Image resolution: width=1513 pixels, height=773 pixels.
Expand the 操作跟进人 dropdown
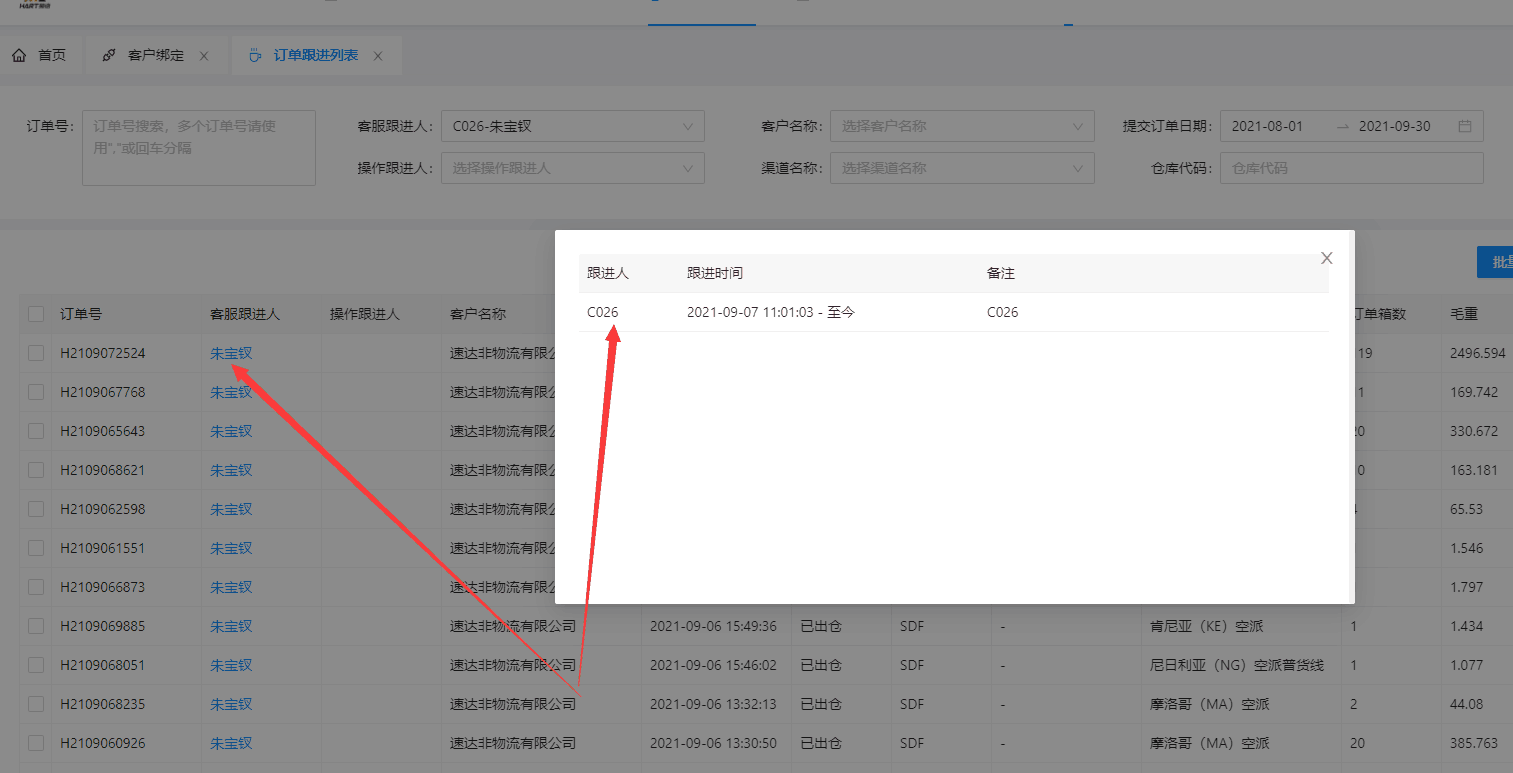point(572,168)
